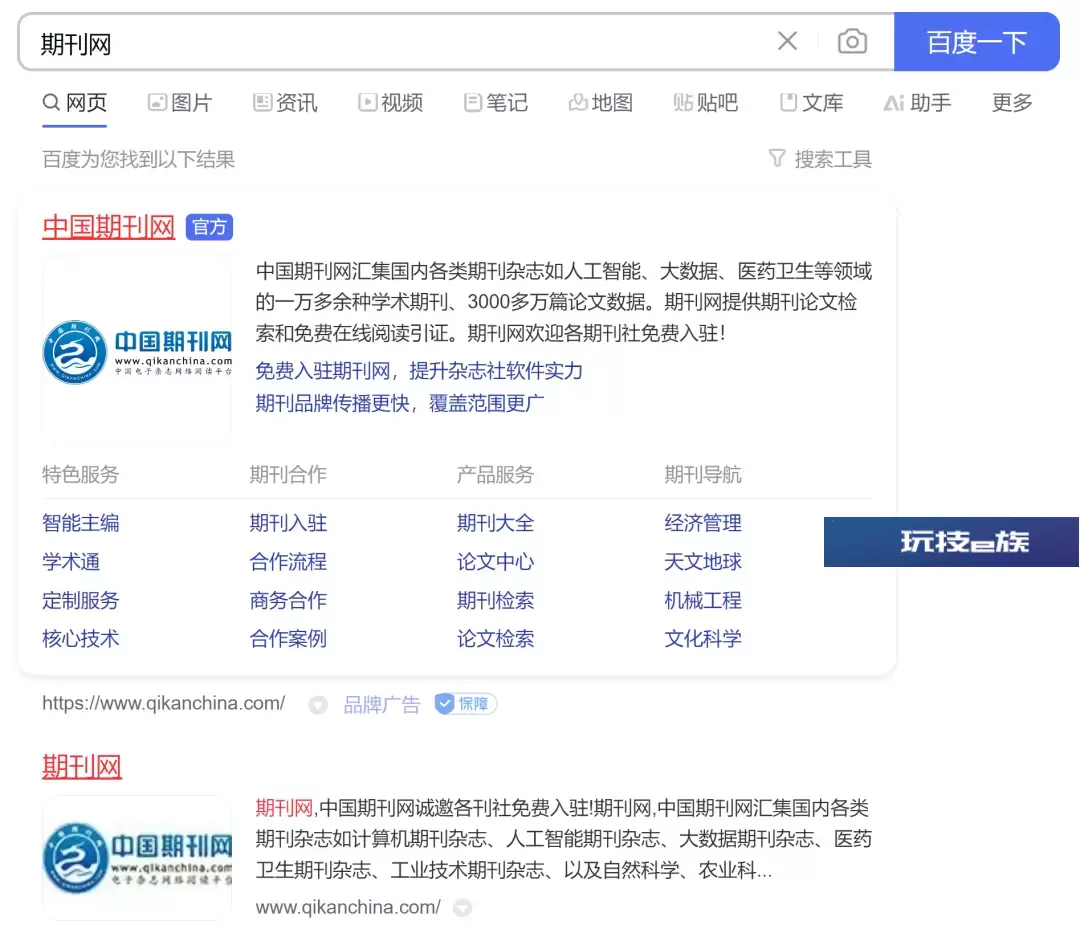
Task: Open the 机械工程 link
Action: [703, 600]
